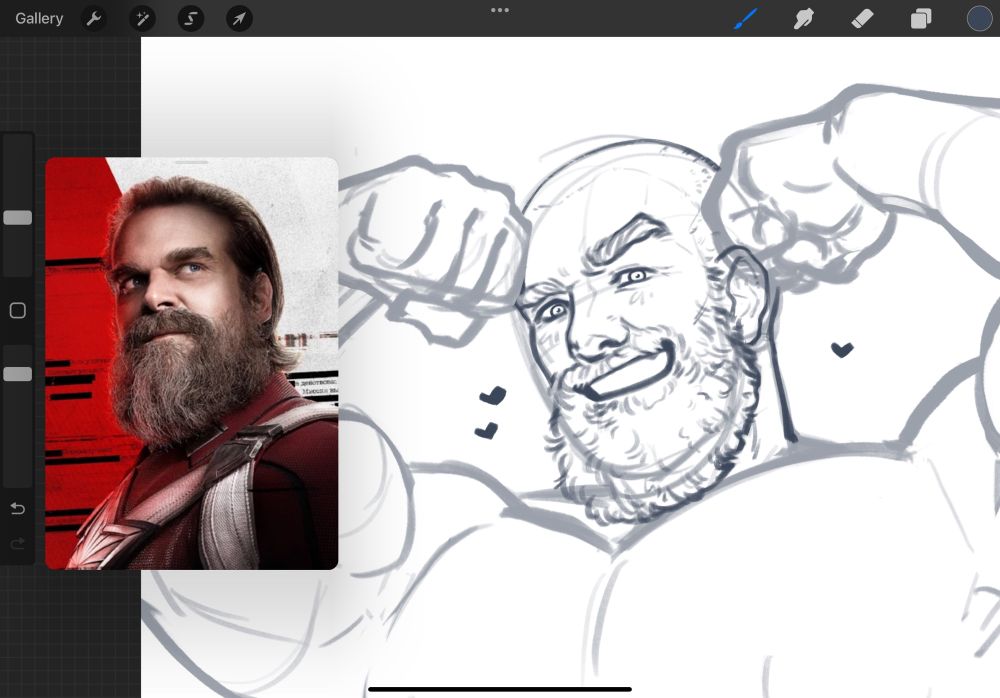Adjust the brush size slider
Image resolution: width=1000 pixels, height=698 pixels.
18,218
